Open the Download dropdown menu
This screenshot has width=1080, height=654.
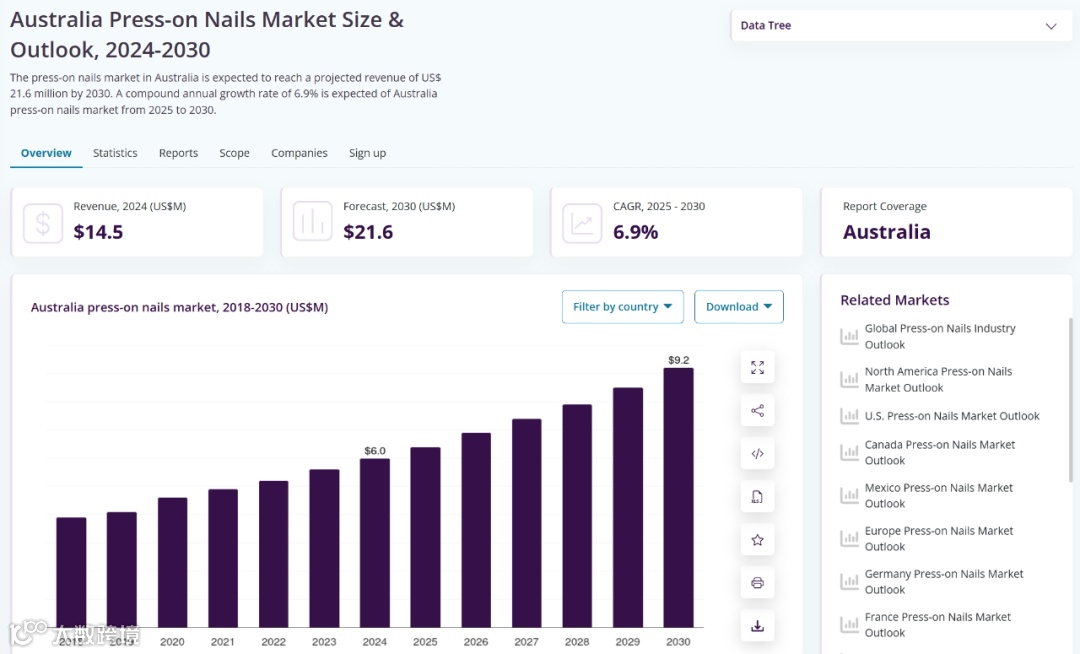point(738,307)
